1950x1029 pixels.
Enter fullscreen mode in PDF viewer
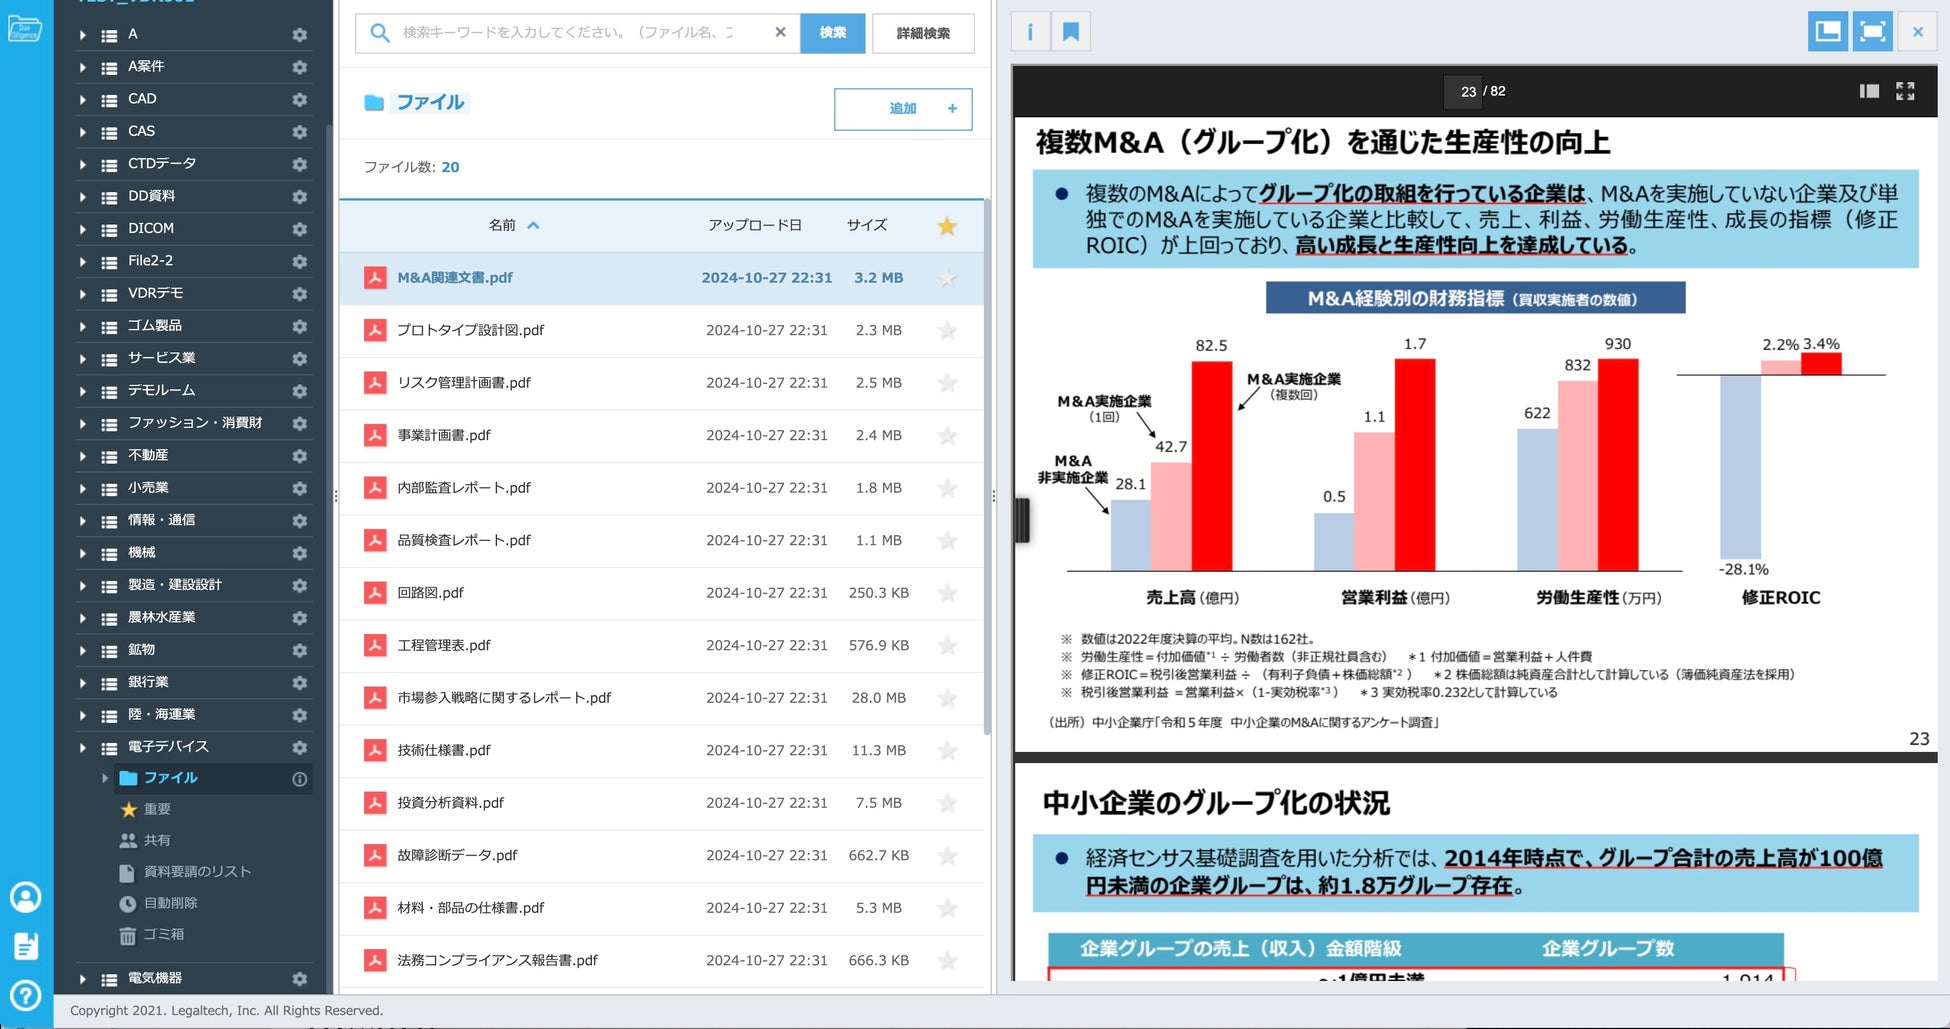tap(1905, 91)
